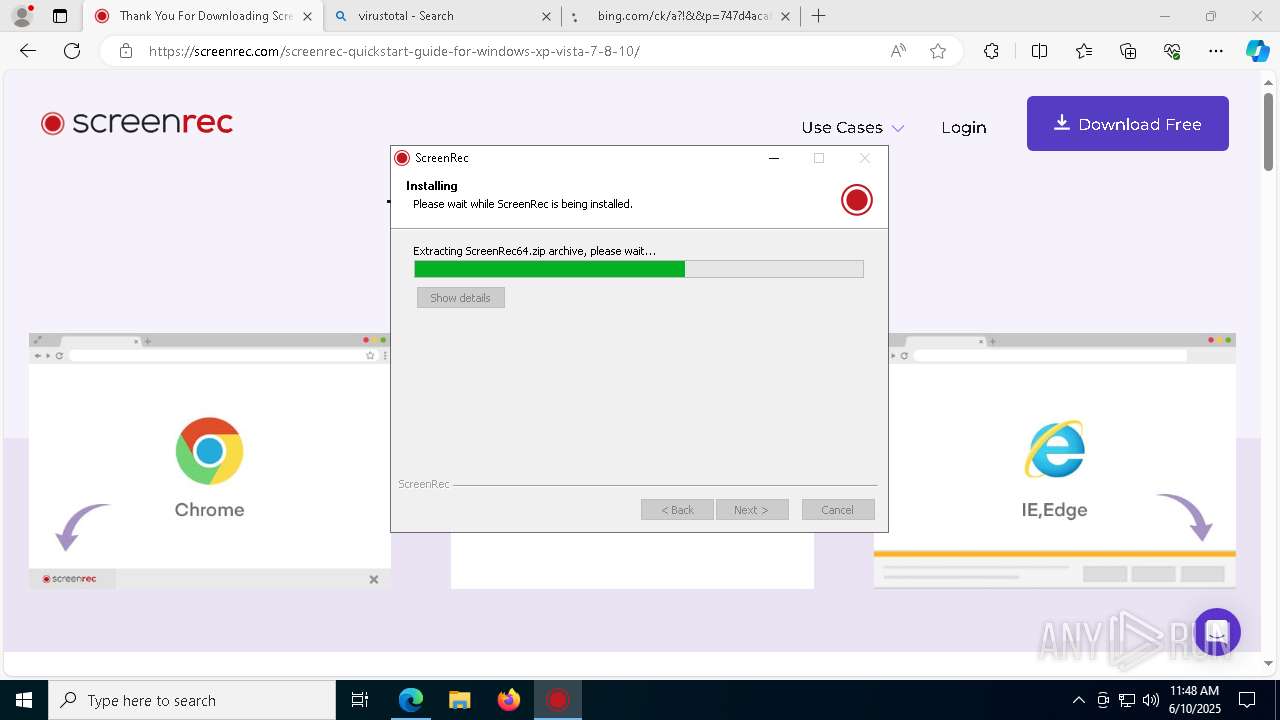Click the ScreenRec red record logo in installer
The height and width of the screenshot is (720, 1280).
pos(857,200)
